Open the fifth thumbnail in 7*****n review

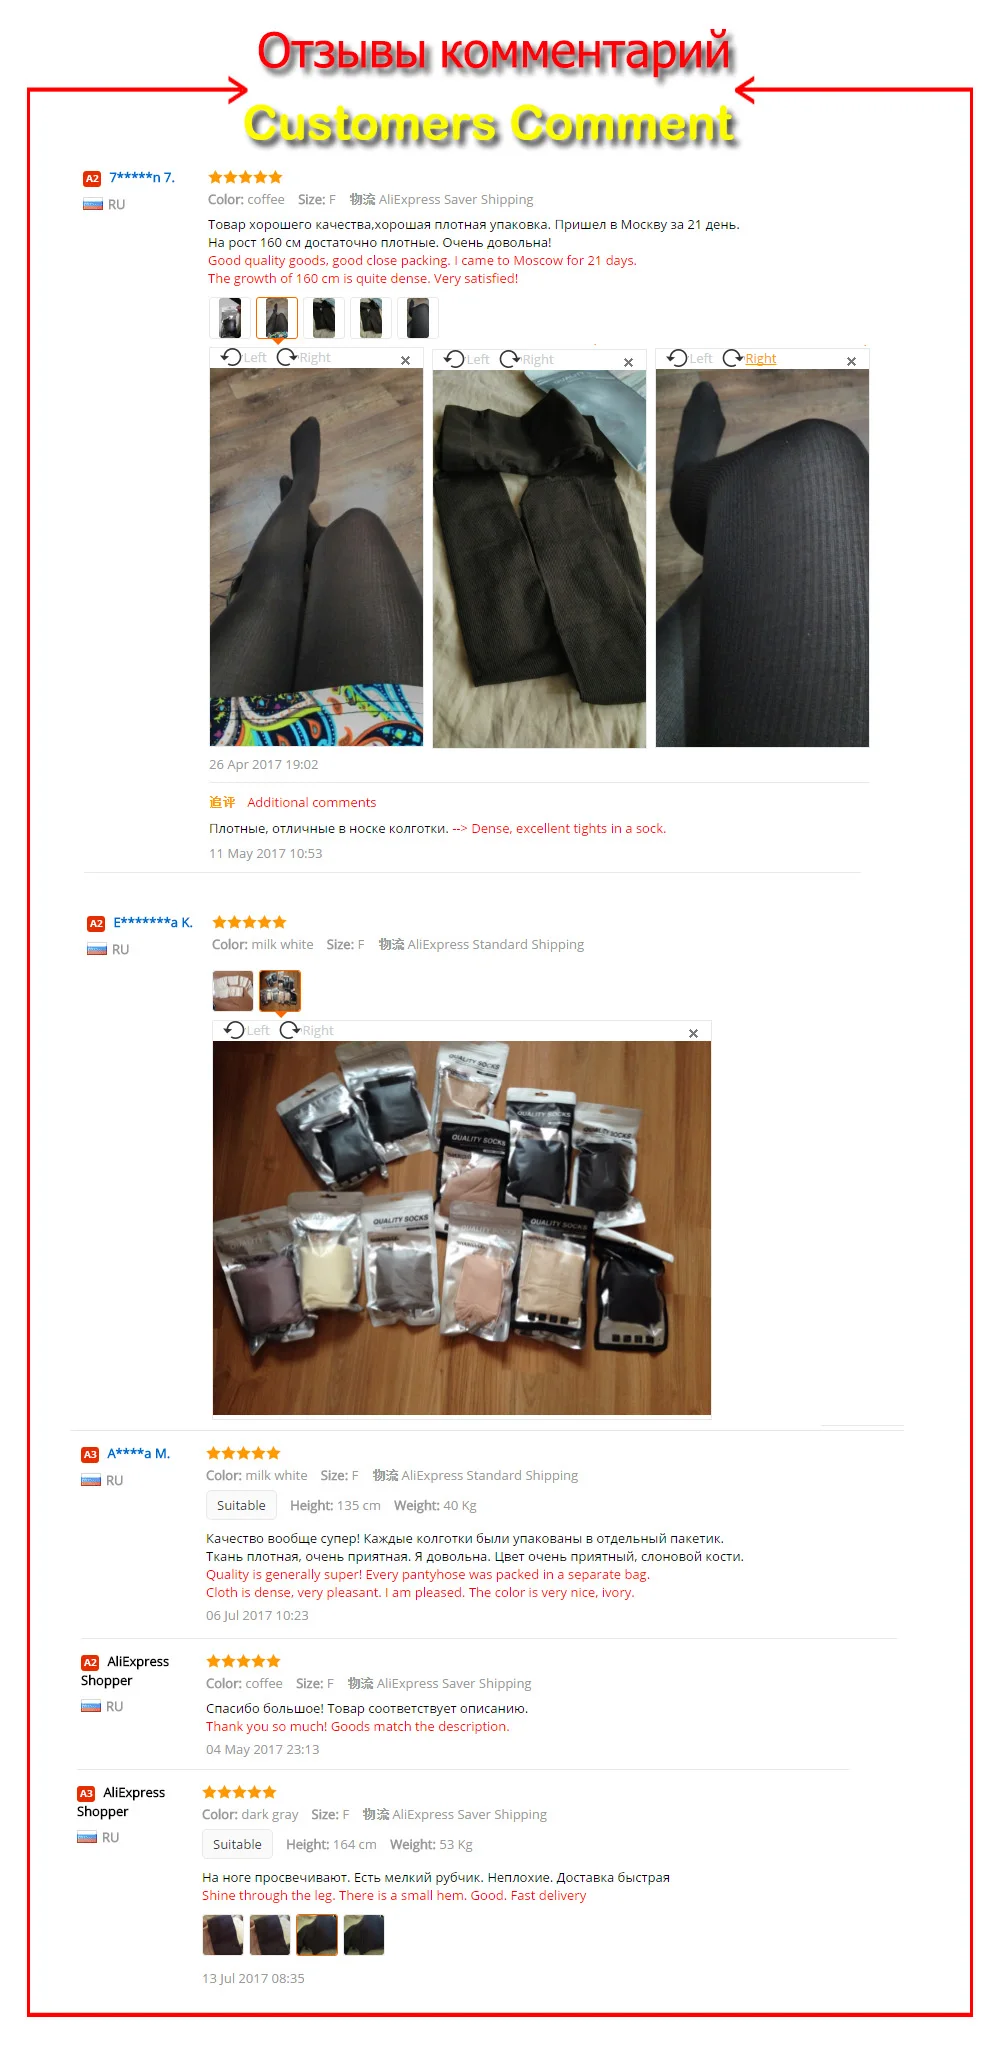418,318
